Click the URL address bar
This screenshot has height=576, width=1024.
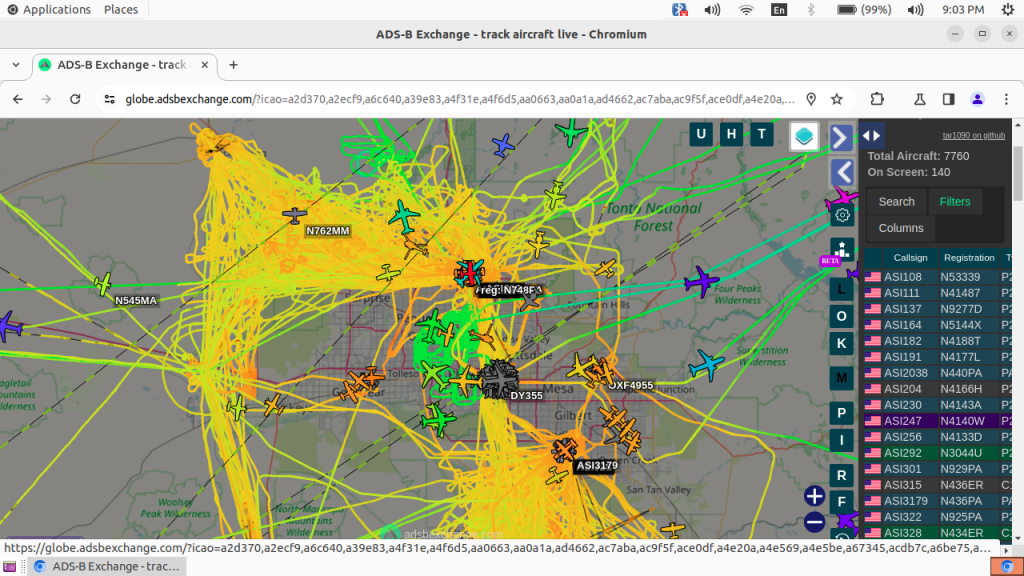(460, 99)
